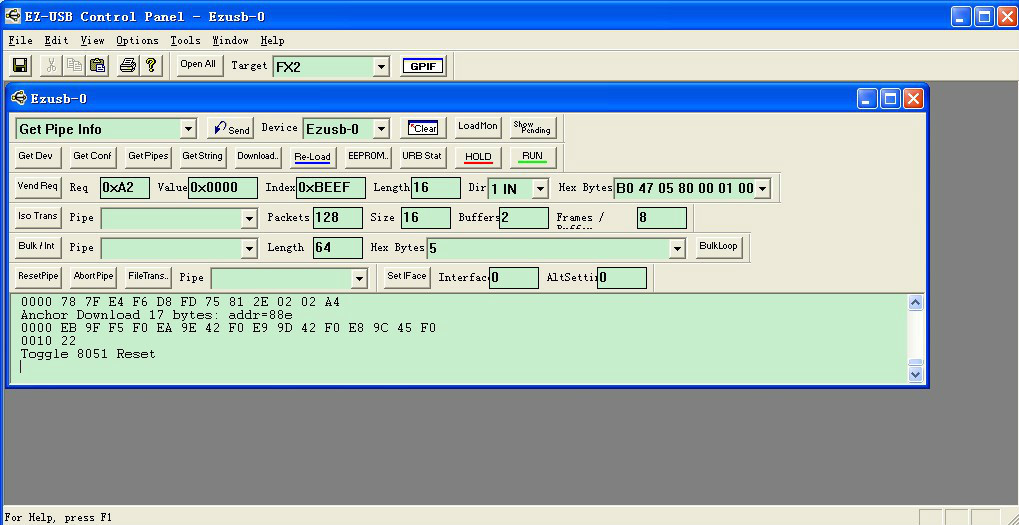Click the Paste clipboard icon

(97, 65)
